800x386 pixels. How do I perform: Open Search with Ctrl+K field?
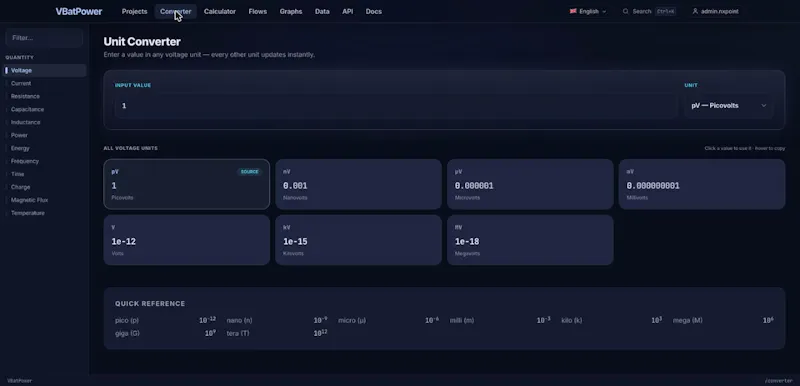pyautogui.click(x=649, y=11)
